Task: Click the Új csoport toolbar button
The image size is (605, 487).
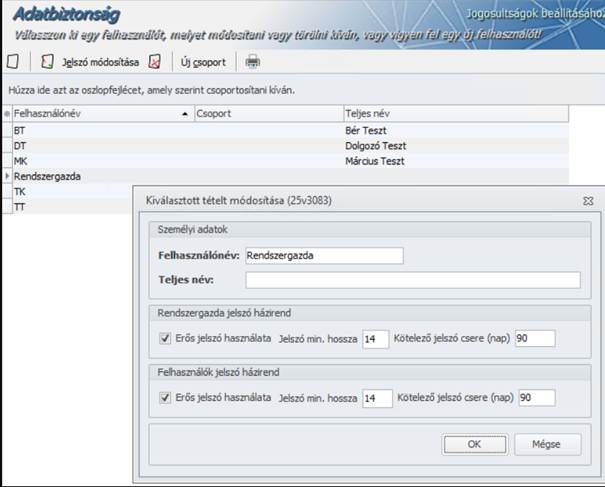Action: pos(203,62)
